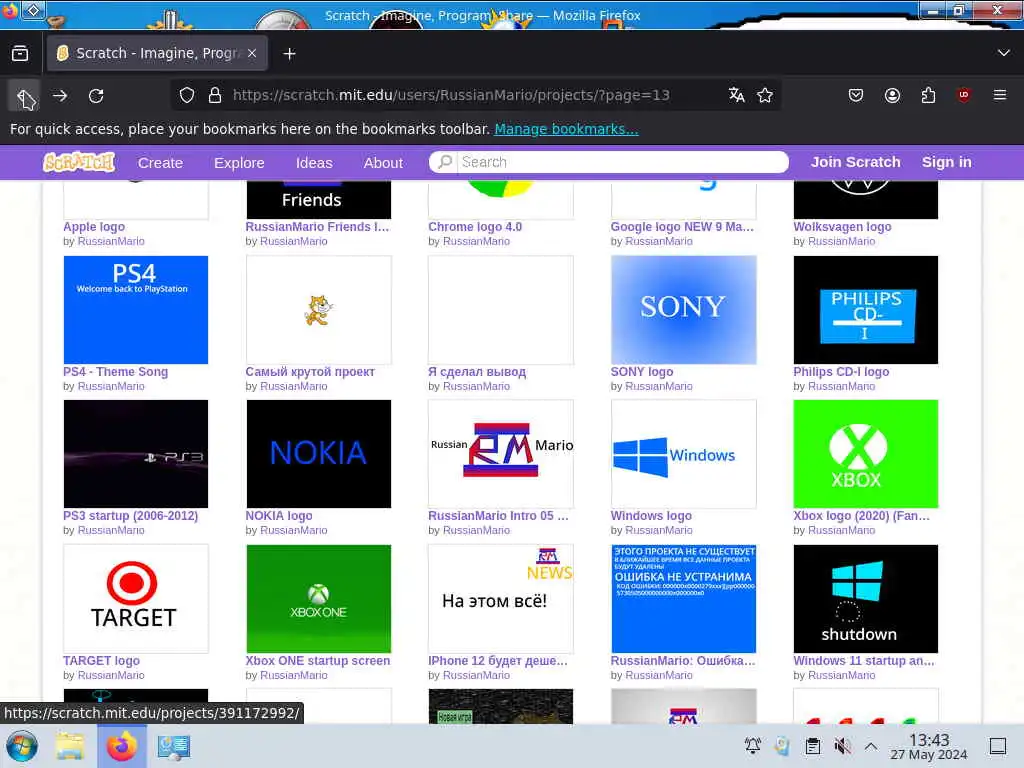Click the Manage bookmarks link
The height and width of the screenshot is (768, 1024).
pos(566,129)
